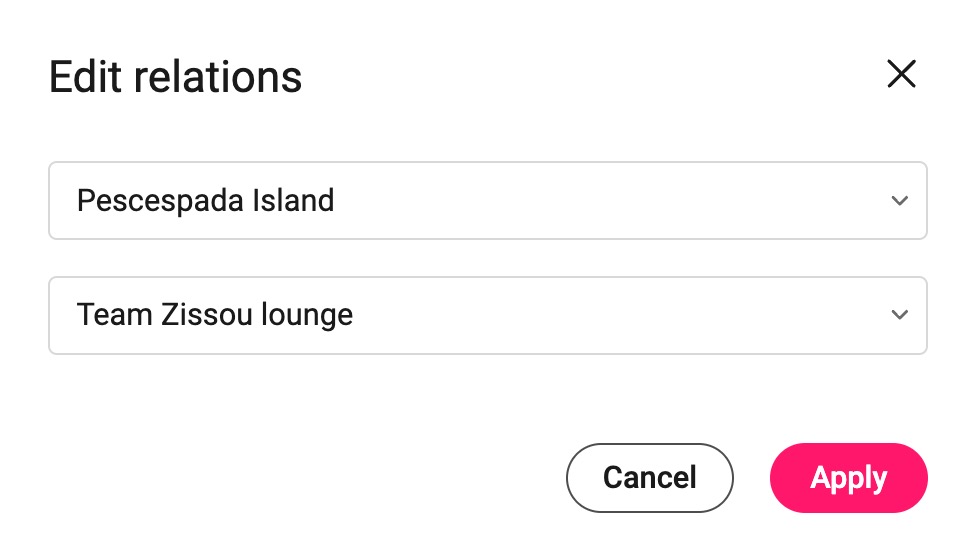The image size is (976, 560).
Task: Expand the chevron beside Pescespada Island
Action: click(x=899, y=200)
